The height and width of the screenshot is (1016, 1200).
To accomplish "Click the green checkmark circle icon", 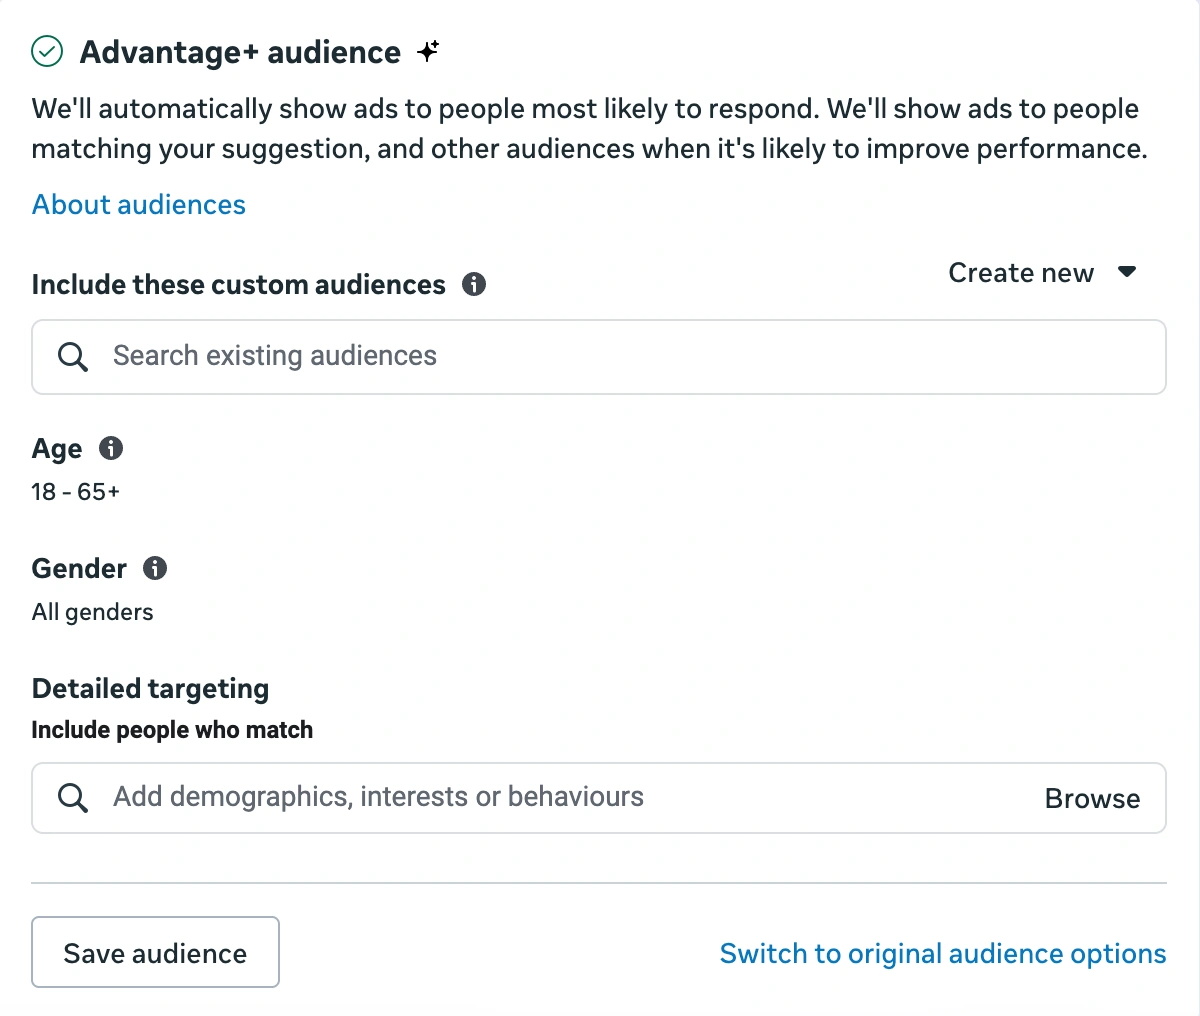I will tap(46, 51).
